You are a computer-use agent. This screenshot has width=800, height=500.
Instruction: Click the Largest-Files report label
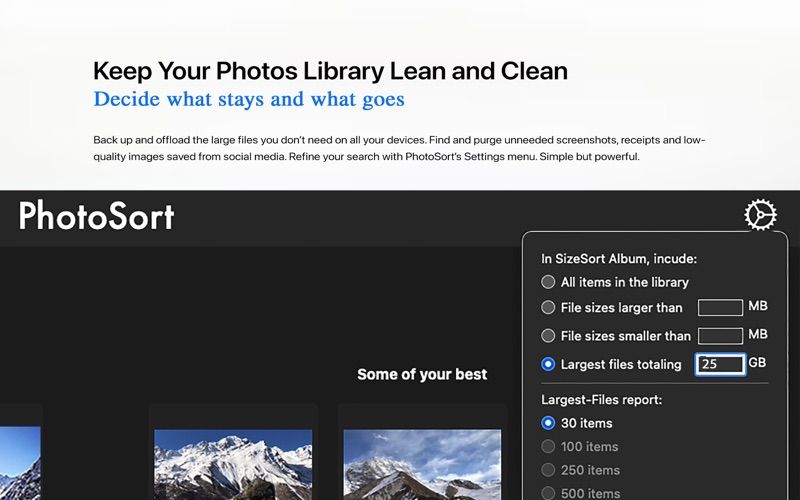[x=602, y=399]
